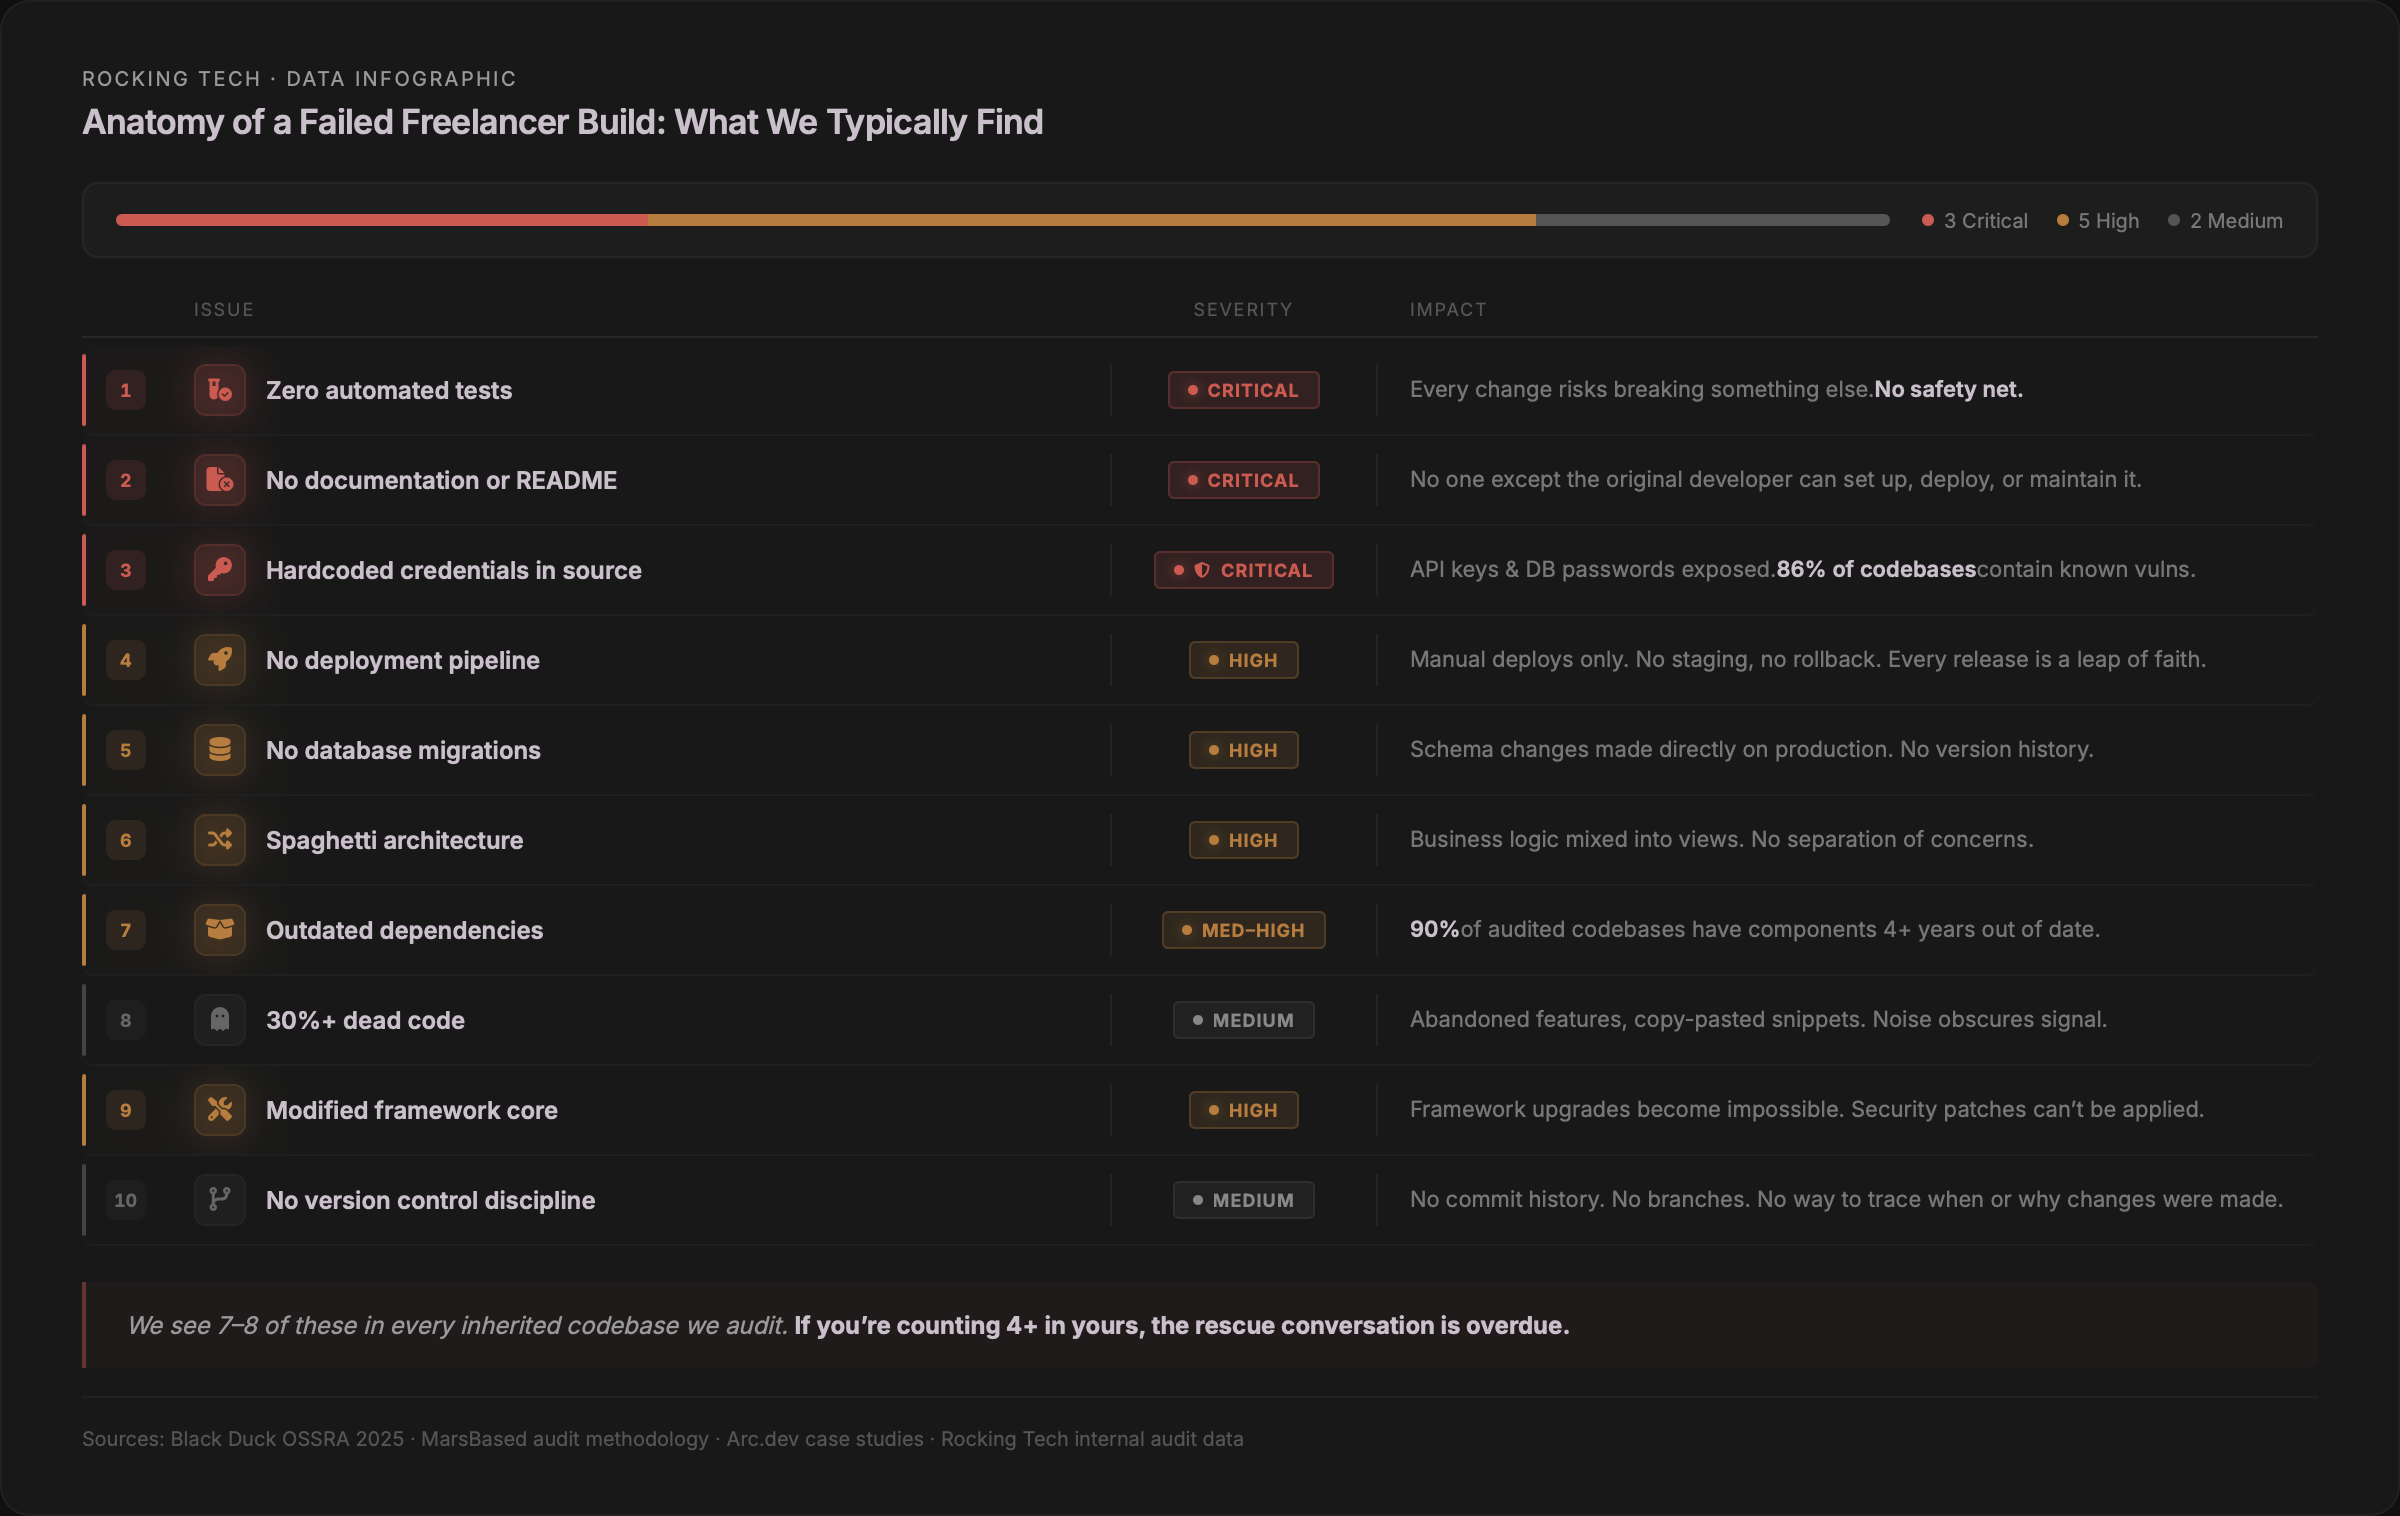
Task: Select the test tube icon for Zero automated tests
Action: [219, 390]
